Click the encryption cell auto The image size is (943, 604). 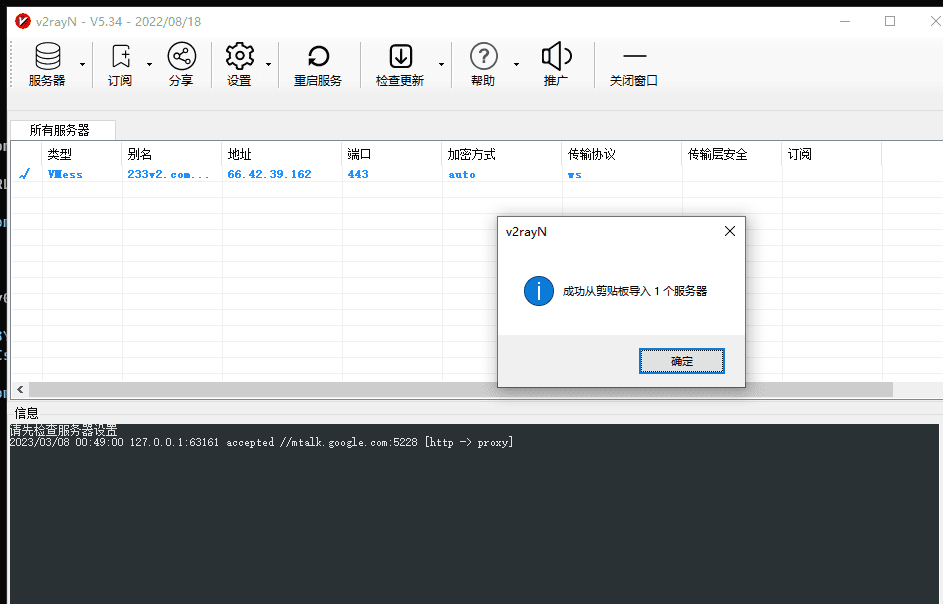click(x=462, y=174)
